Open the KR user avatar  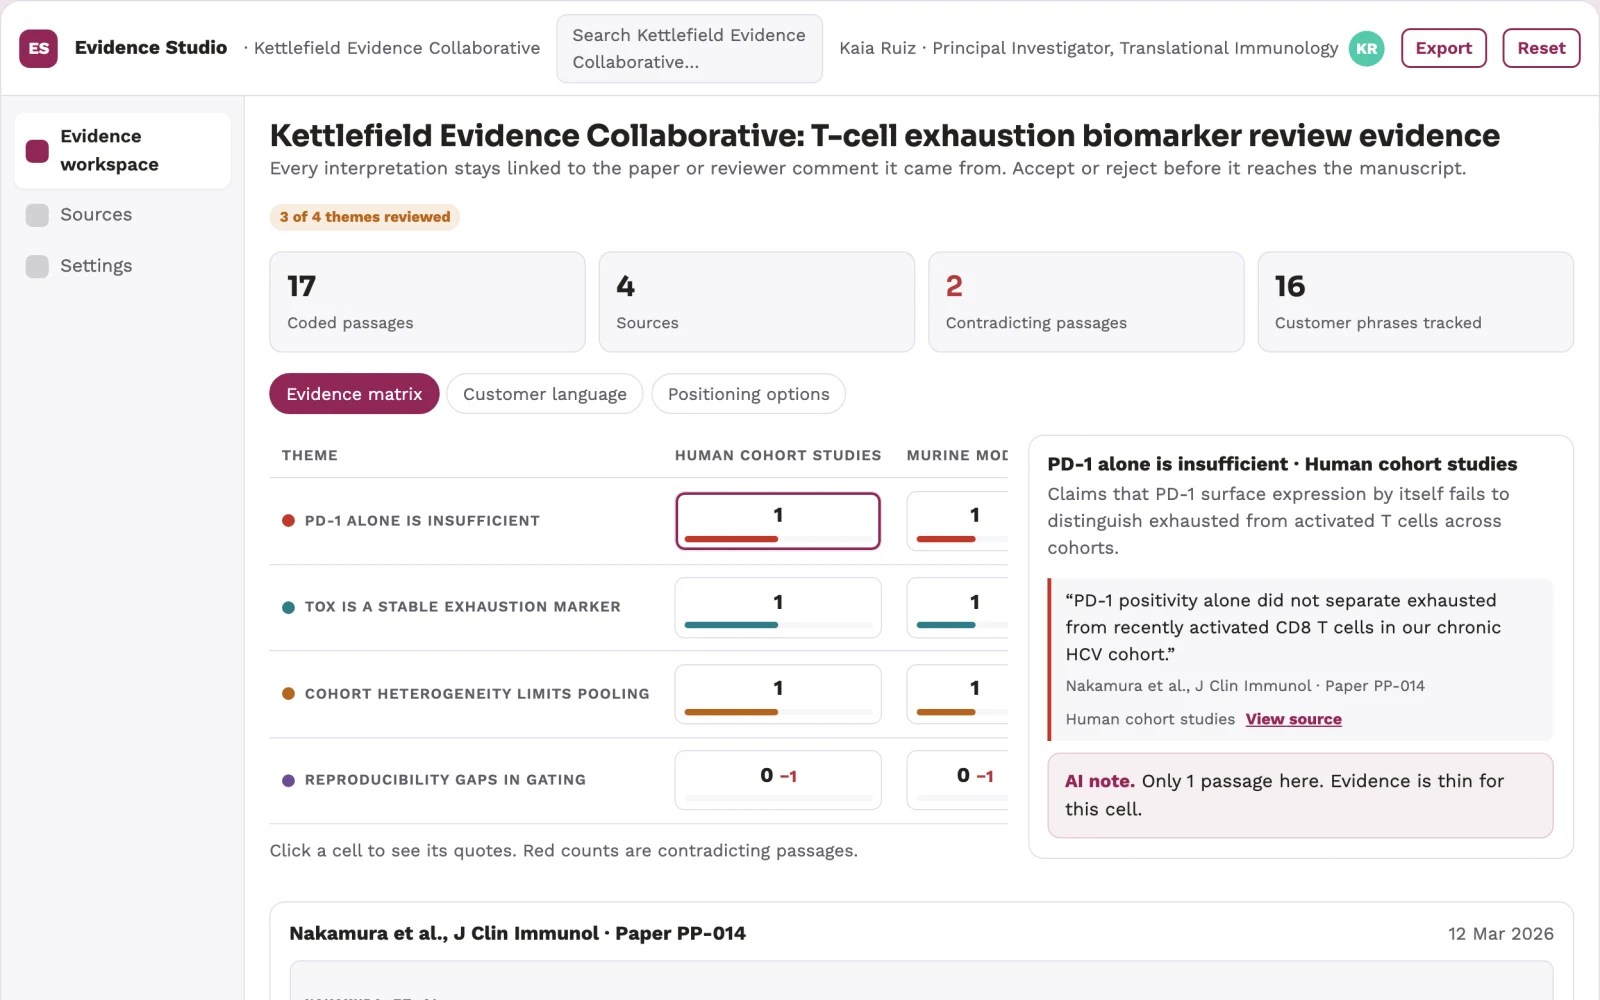click(x=1366, y=48)
